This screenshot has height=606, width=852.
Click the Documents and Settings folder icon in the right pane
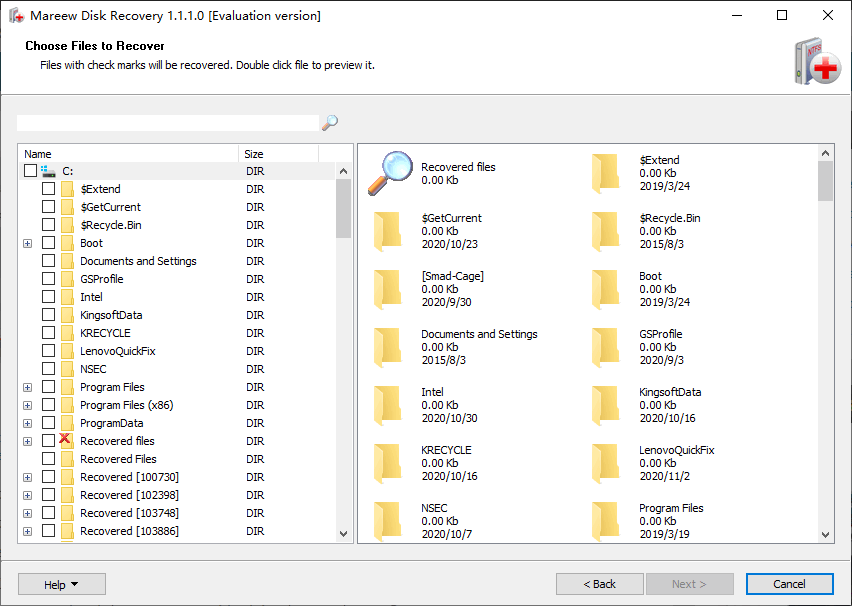(387, 348)
